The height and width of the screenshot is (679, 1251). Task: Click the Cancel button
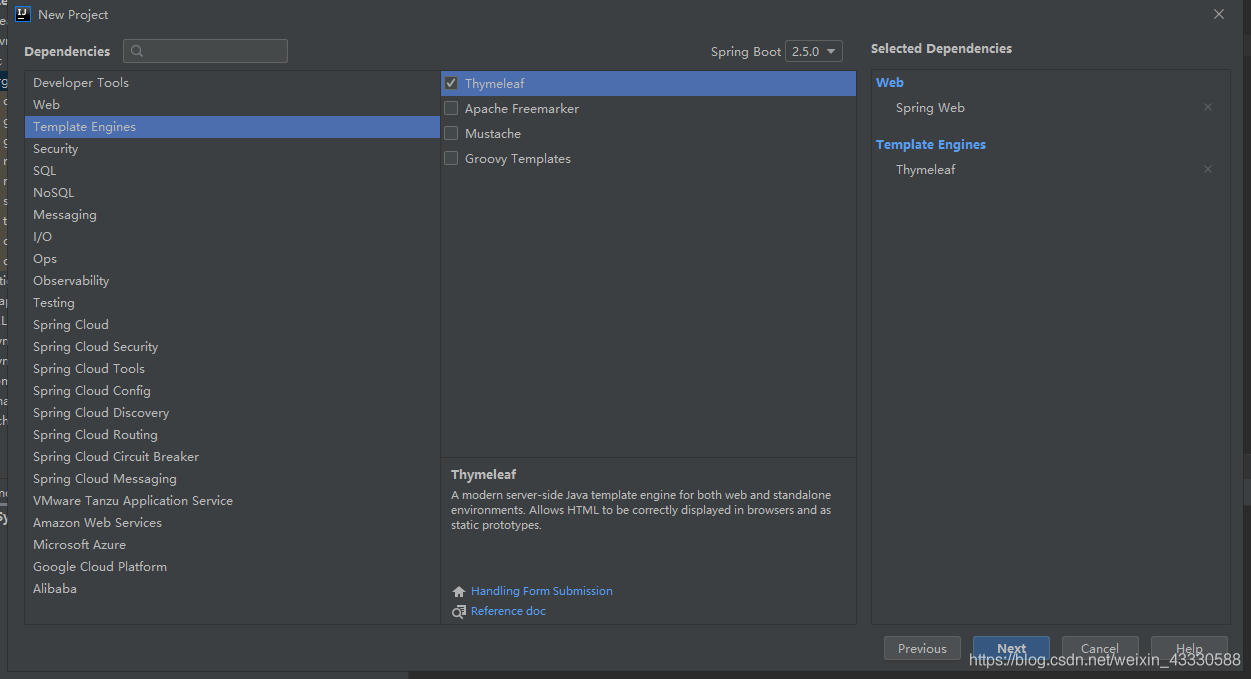pyautogui.click(x=1100, y=648)
